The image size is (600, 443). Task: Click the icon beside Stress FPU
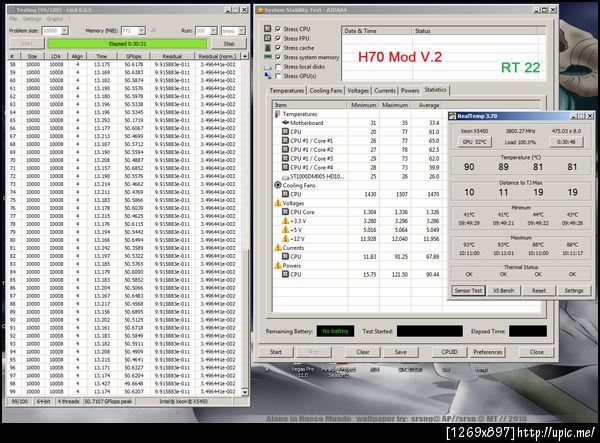tap(267, 38)
